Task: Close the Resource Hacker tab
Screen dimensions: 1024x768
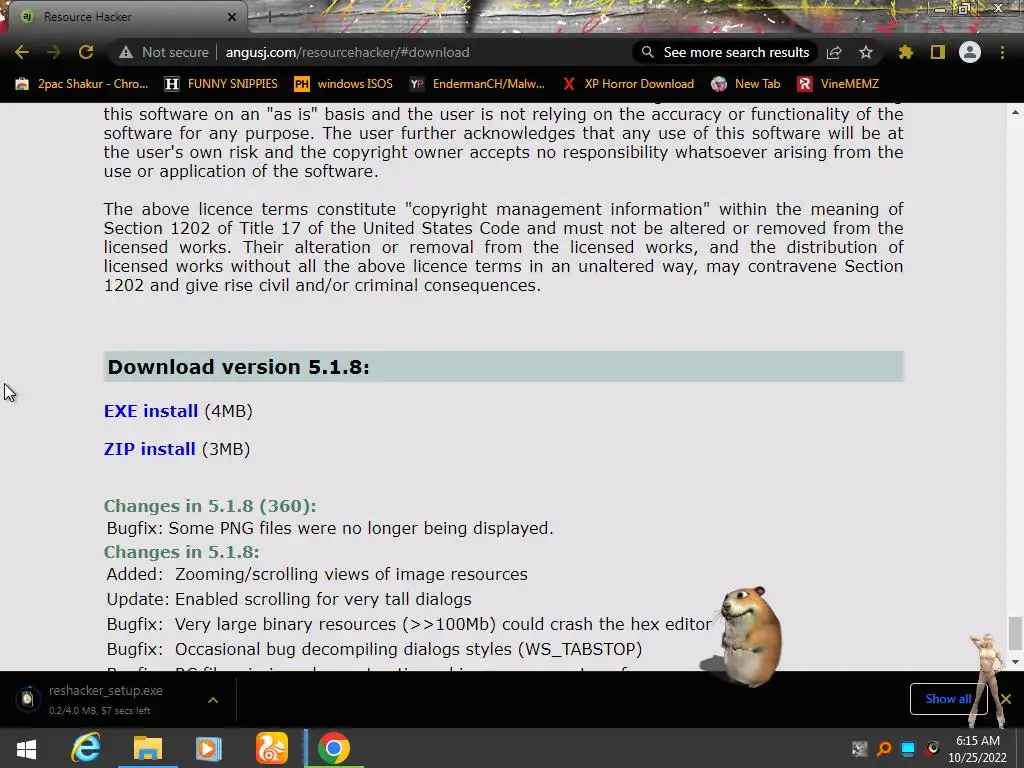Action: click(231, 17)
